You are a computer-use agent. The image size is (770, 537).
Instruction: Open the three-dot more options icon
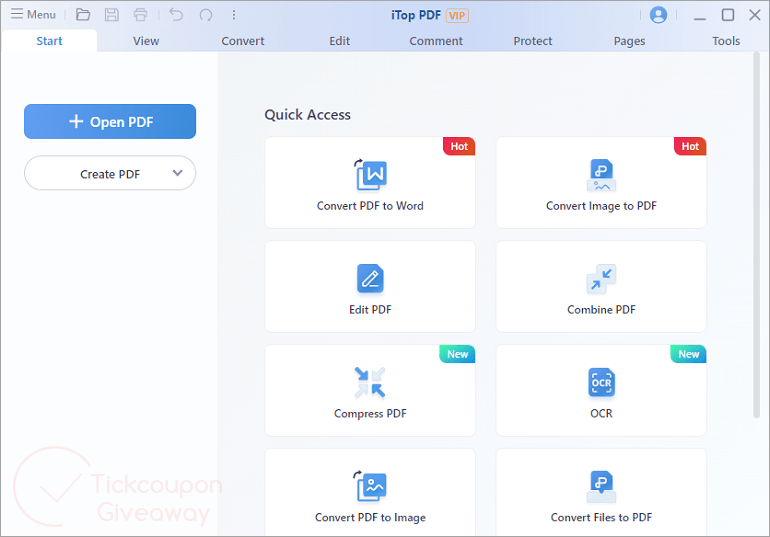click(234, 15)
